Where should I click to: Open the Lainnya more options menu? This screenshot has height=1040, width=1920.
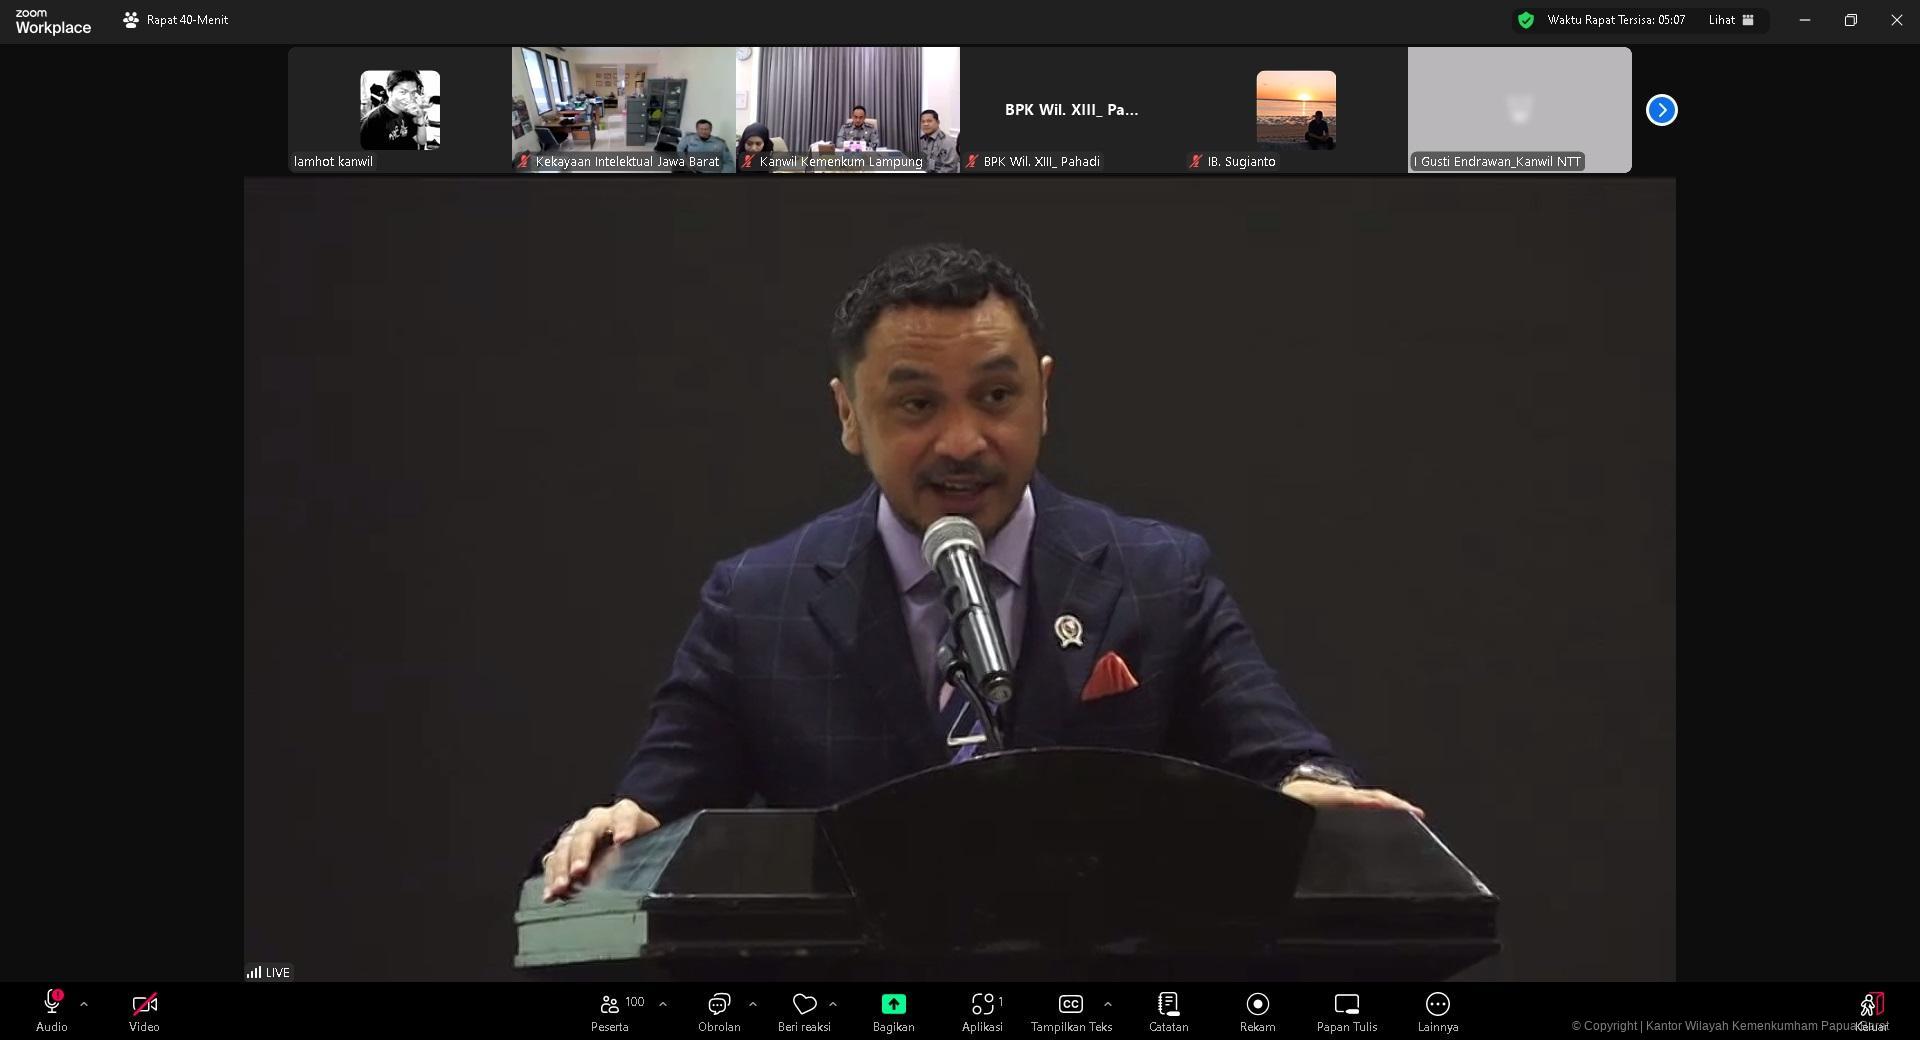click(1437, 1004)
